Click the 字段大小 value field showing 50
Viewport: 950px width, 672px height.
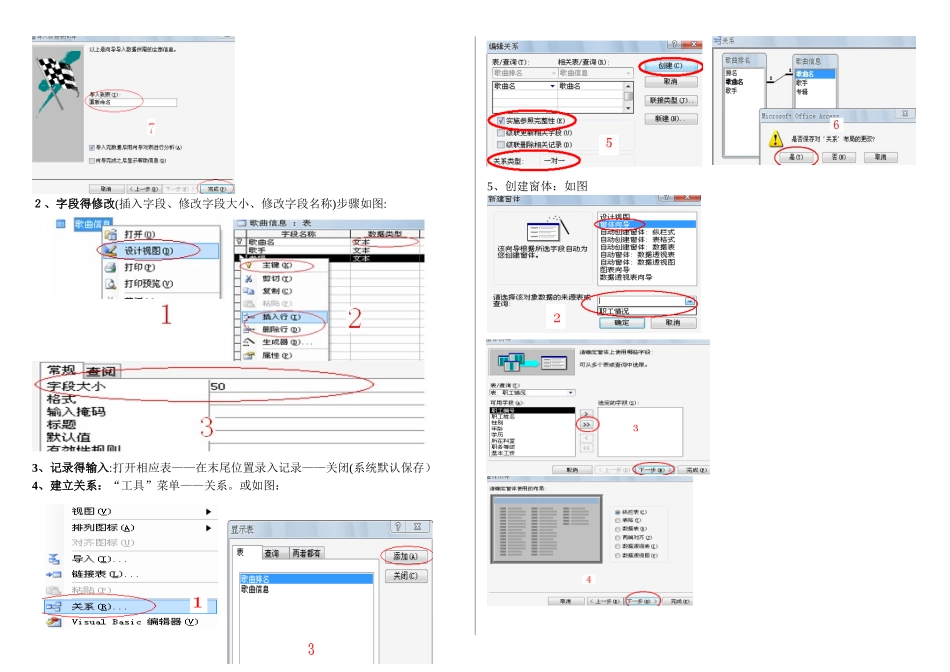316,387
